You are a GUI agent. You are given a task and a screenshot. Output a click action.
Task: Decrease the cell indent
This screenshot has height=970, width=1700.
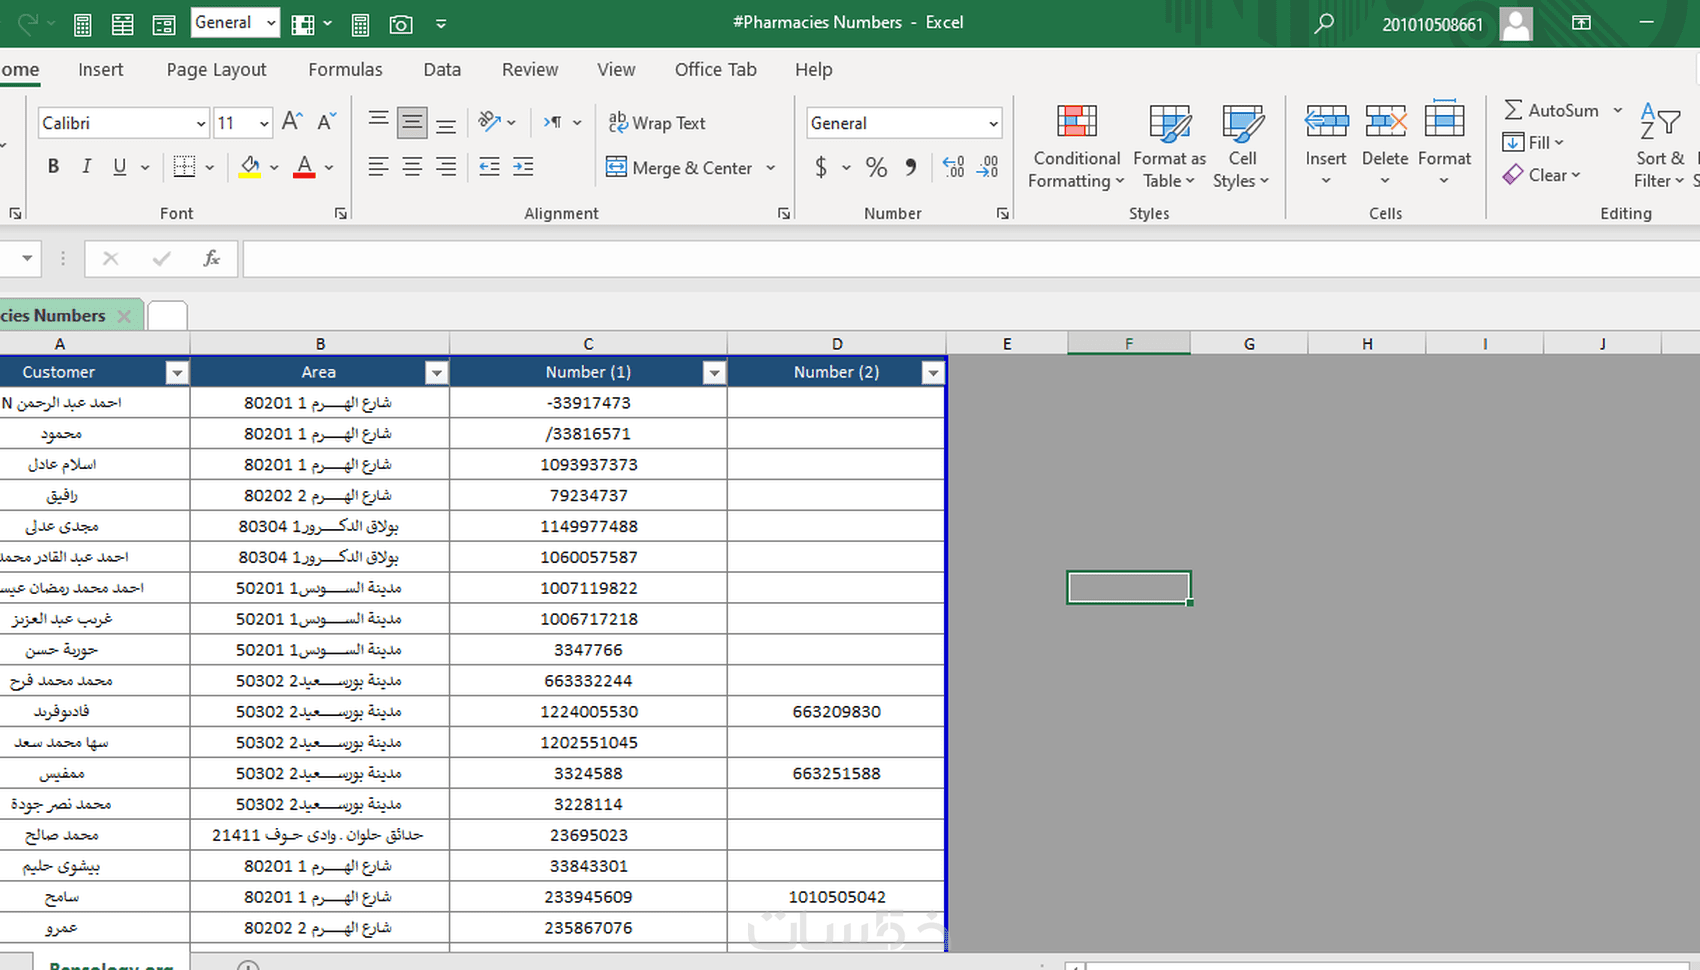(x=489, y=167)
